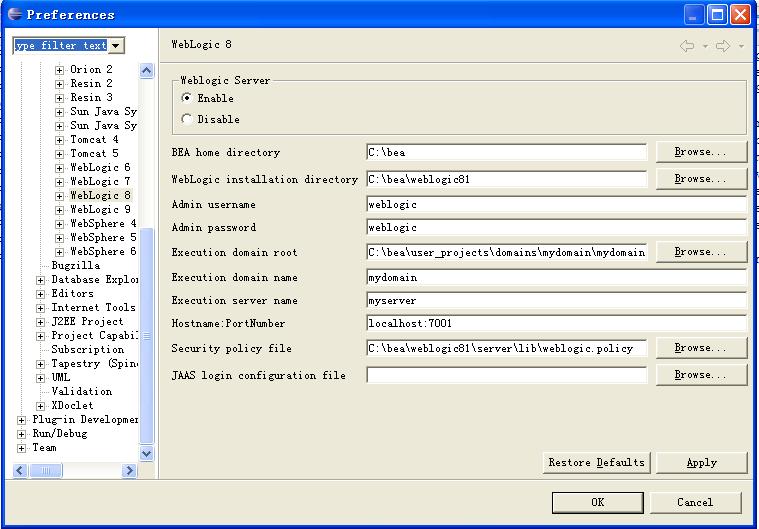
Task: Expand the Tomcat 5 tree node
Action: [59, 154]
